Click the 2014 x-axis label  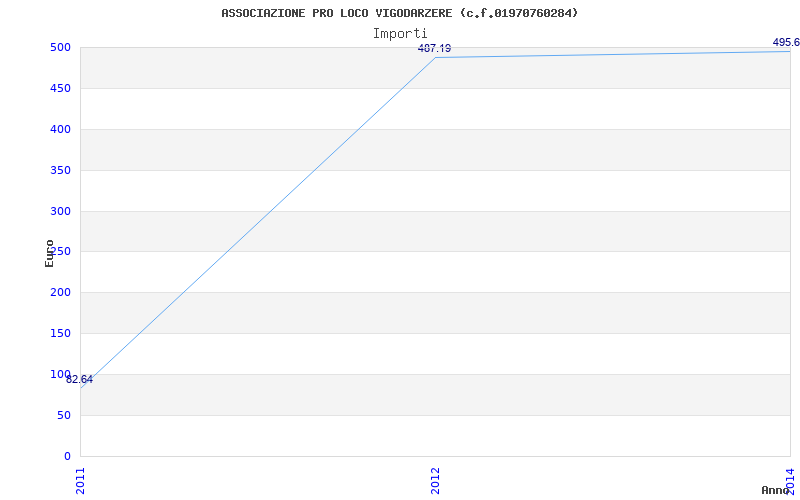pos(790,481)
